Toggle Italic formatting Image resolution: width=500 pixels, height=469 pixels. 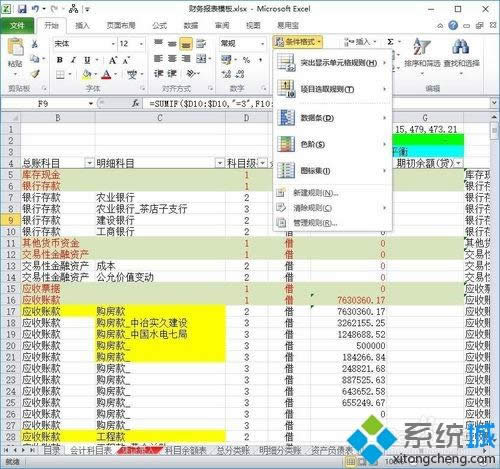coord(73,60)
